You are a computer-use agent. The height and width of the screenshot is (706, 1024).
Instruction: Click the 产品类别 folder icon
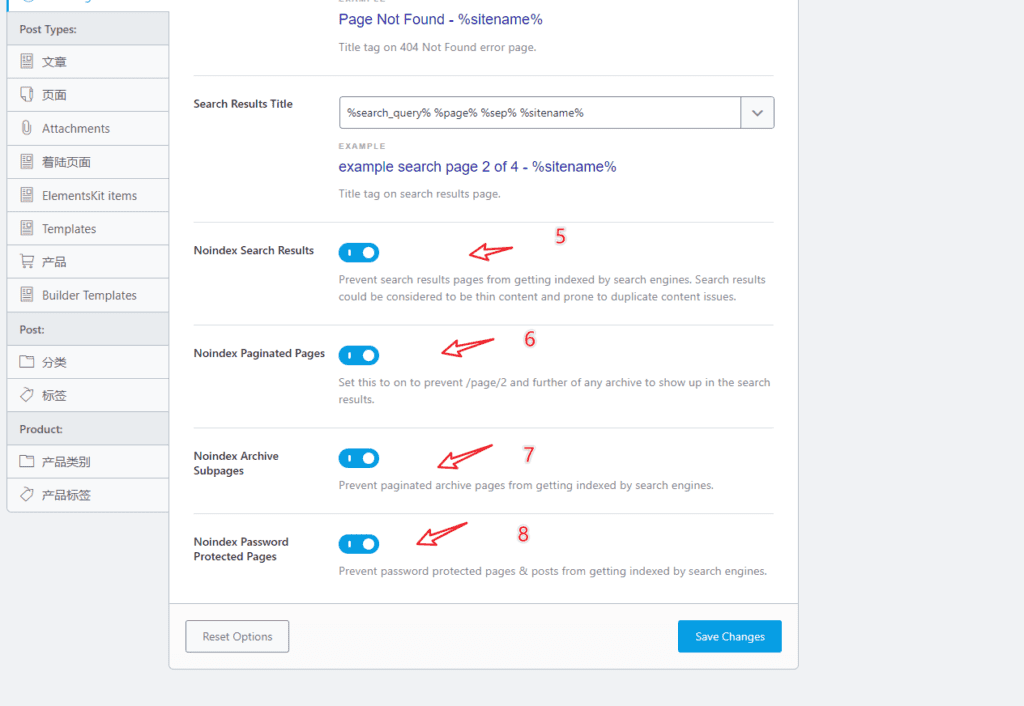(27, 461)
